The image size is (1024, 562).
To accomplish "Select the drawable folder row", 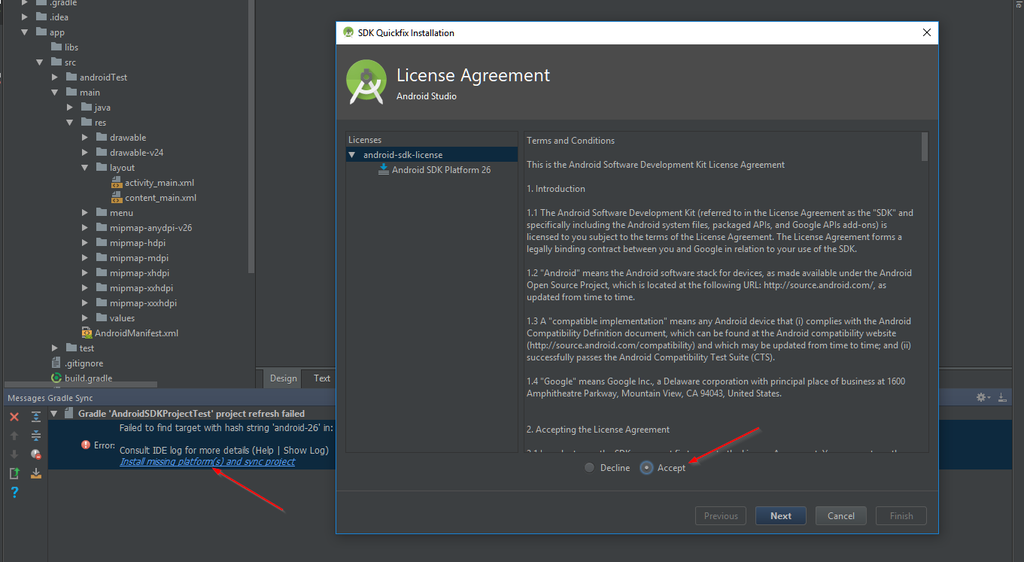I will 128,137.
